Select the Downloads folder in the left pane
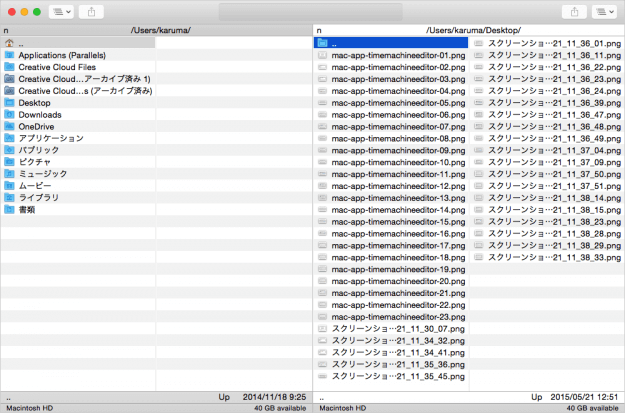Screen dimensions: 625x413 [40, 114]
